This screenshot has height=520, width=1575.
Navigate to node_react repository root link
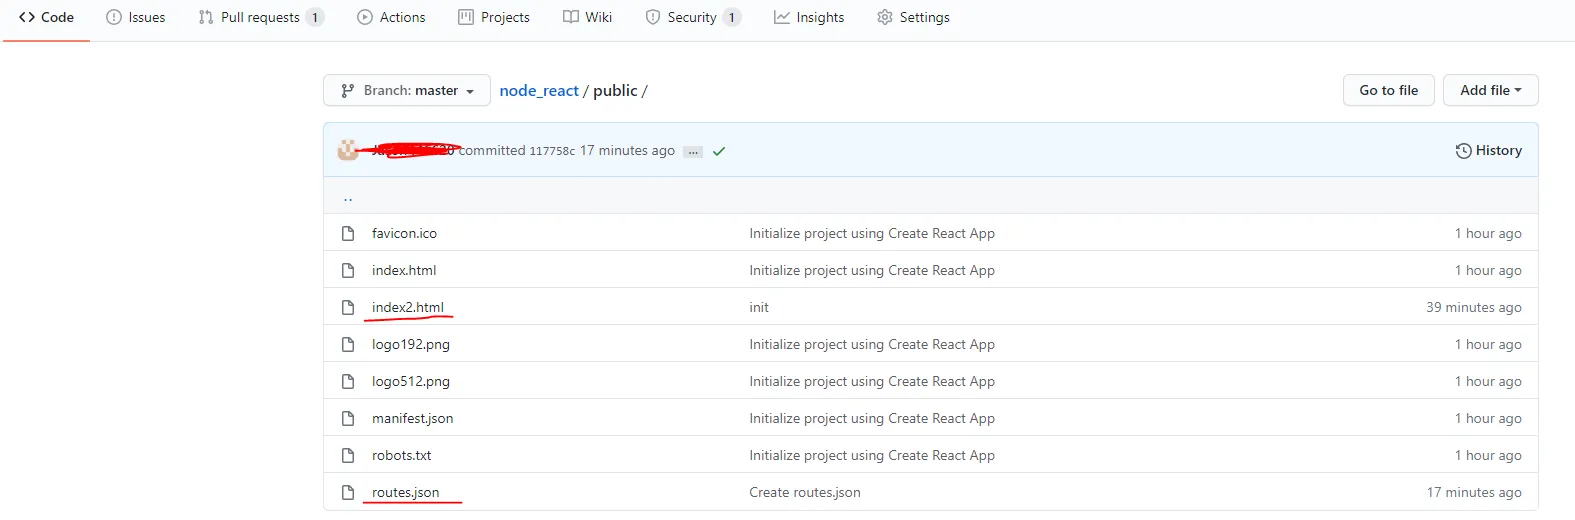tap(539, 90)
